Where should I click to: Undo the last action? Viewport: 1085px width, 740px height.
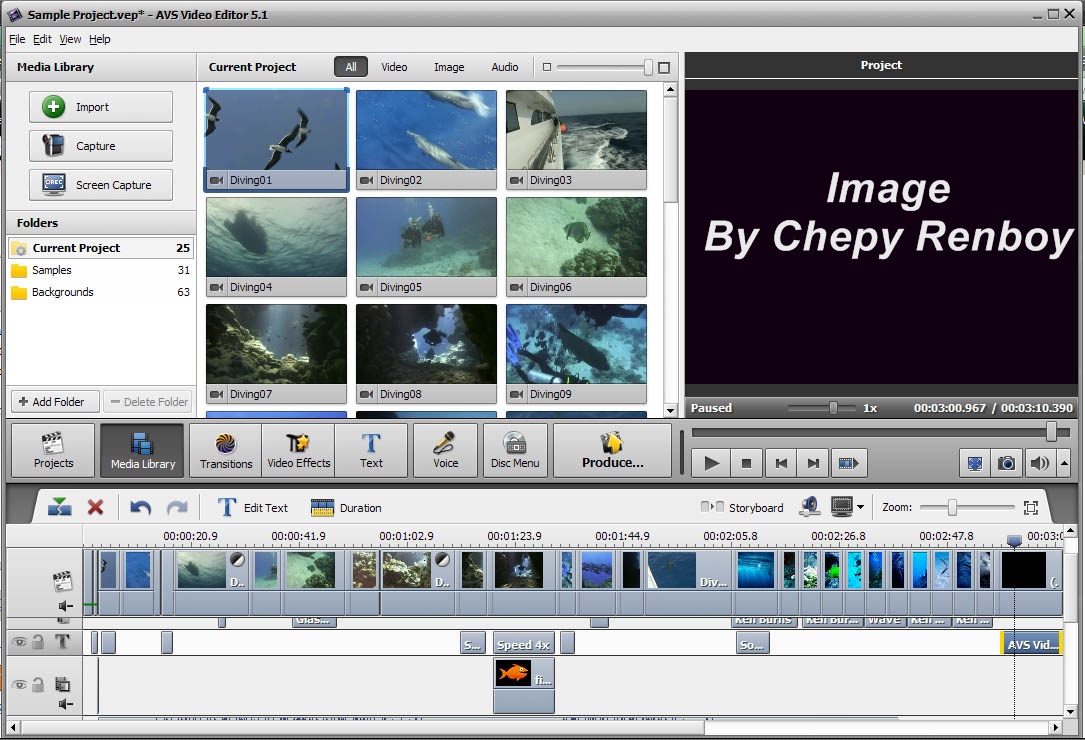[x=140, y=508]
